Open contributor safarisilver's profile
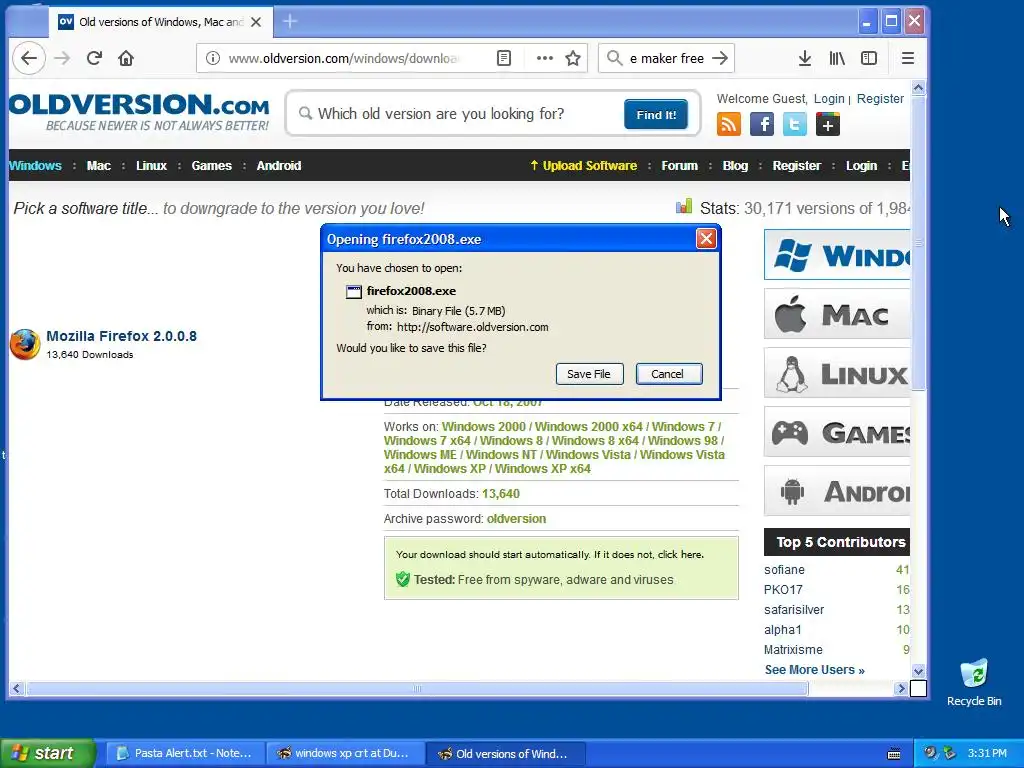 [x=794, y=609]
